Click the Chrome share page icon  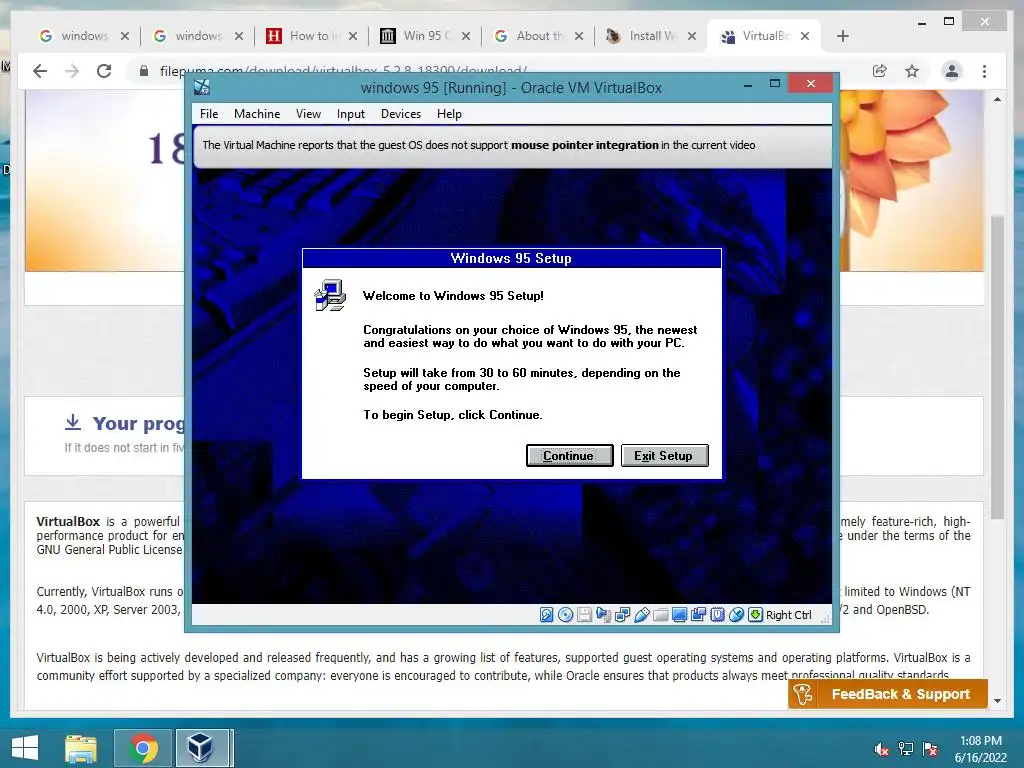pyautogui.click(x=880, y=71)
